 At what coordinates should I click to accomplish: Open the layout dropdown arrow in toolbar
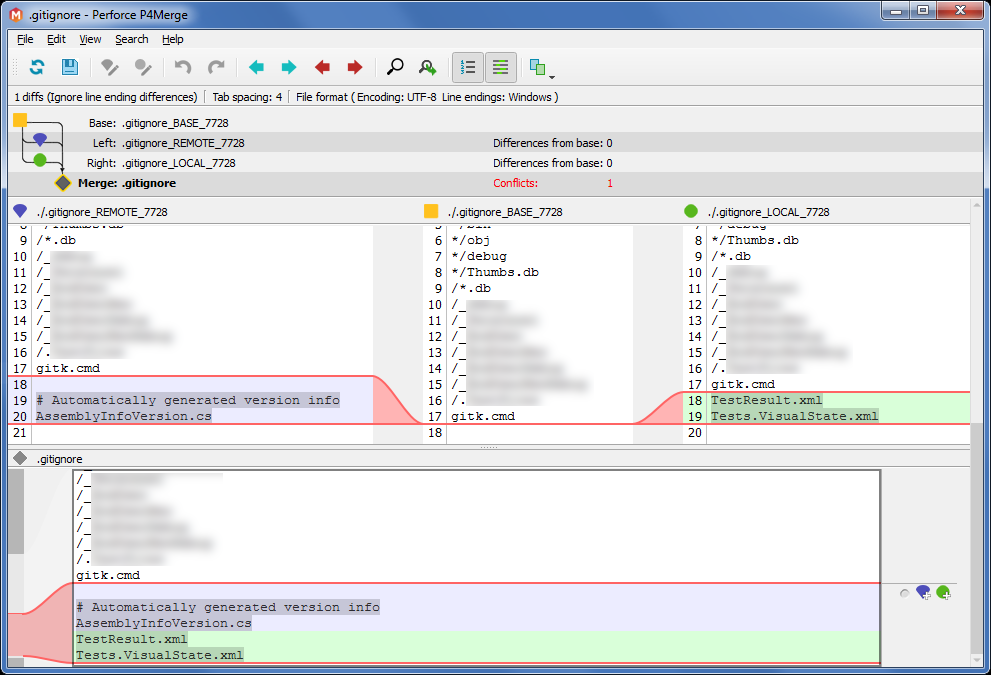(x=552, y=77)
